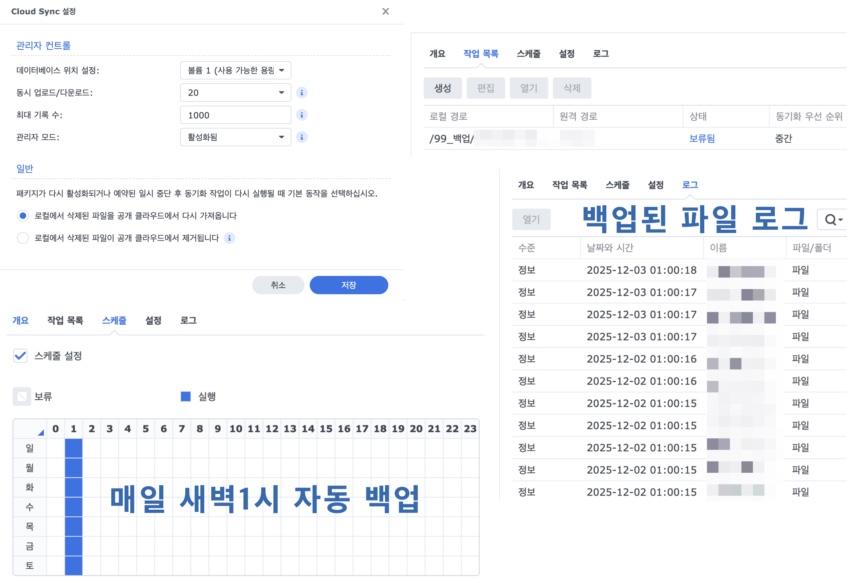This screenshot has height=583, width=860.
Task: Click the 생성 button to create a sync task
Action: 443,88
